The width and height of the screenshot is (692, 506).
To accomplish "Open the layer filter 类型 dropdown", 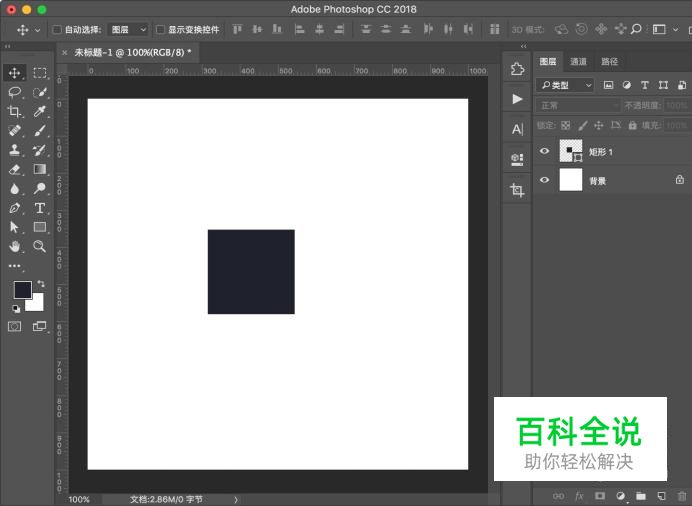I will 565,86.
